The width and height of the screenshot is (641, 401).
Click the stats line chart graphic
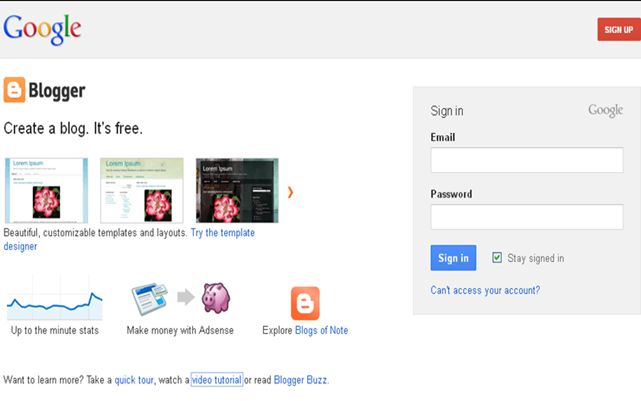(x=54, y=297)
